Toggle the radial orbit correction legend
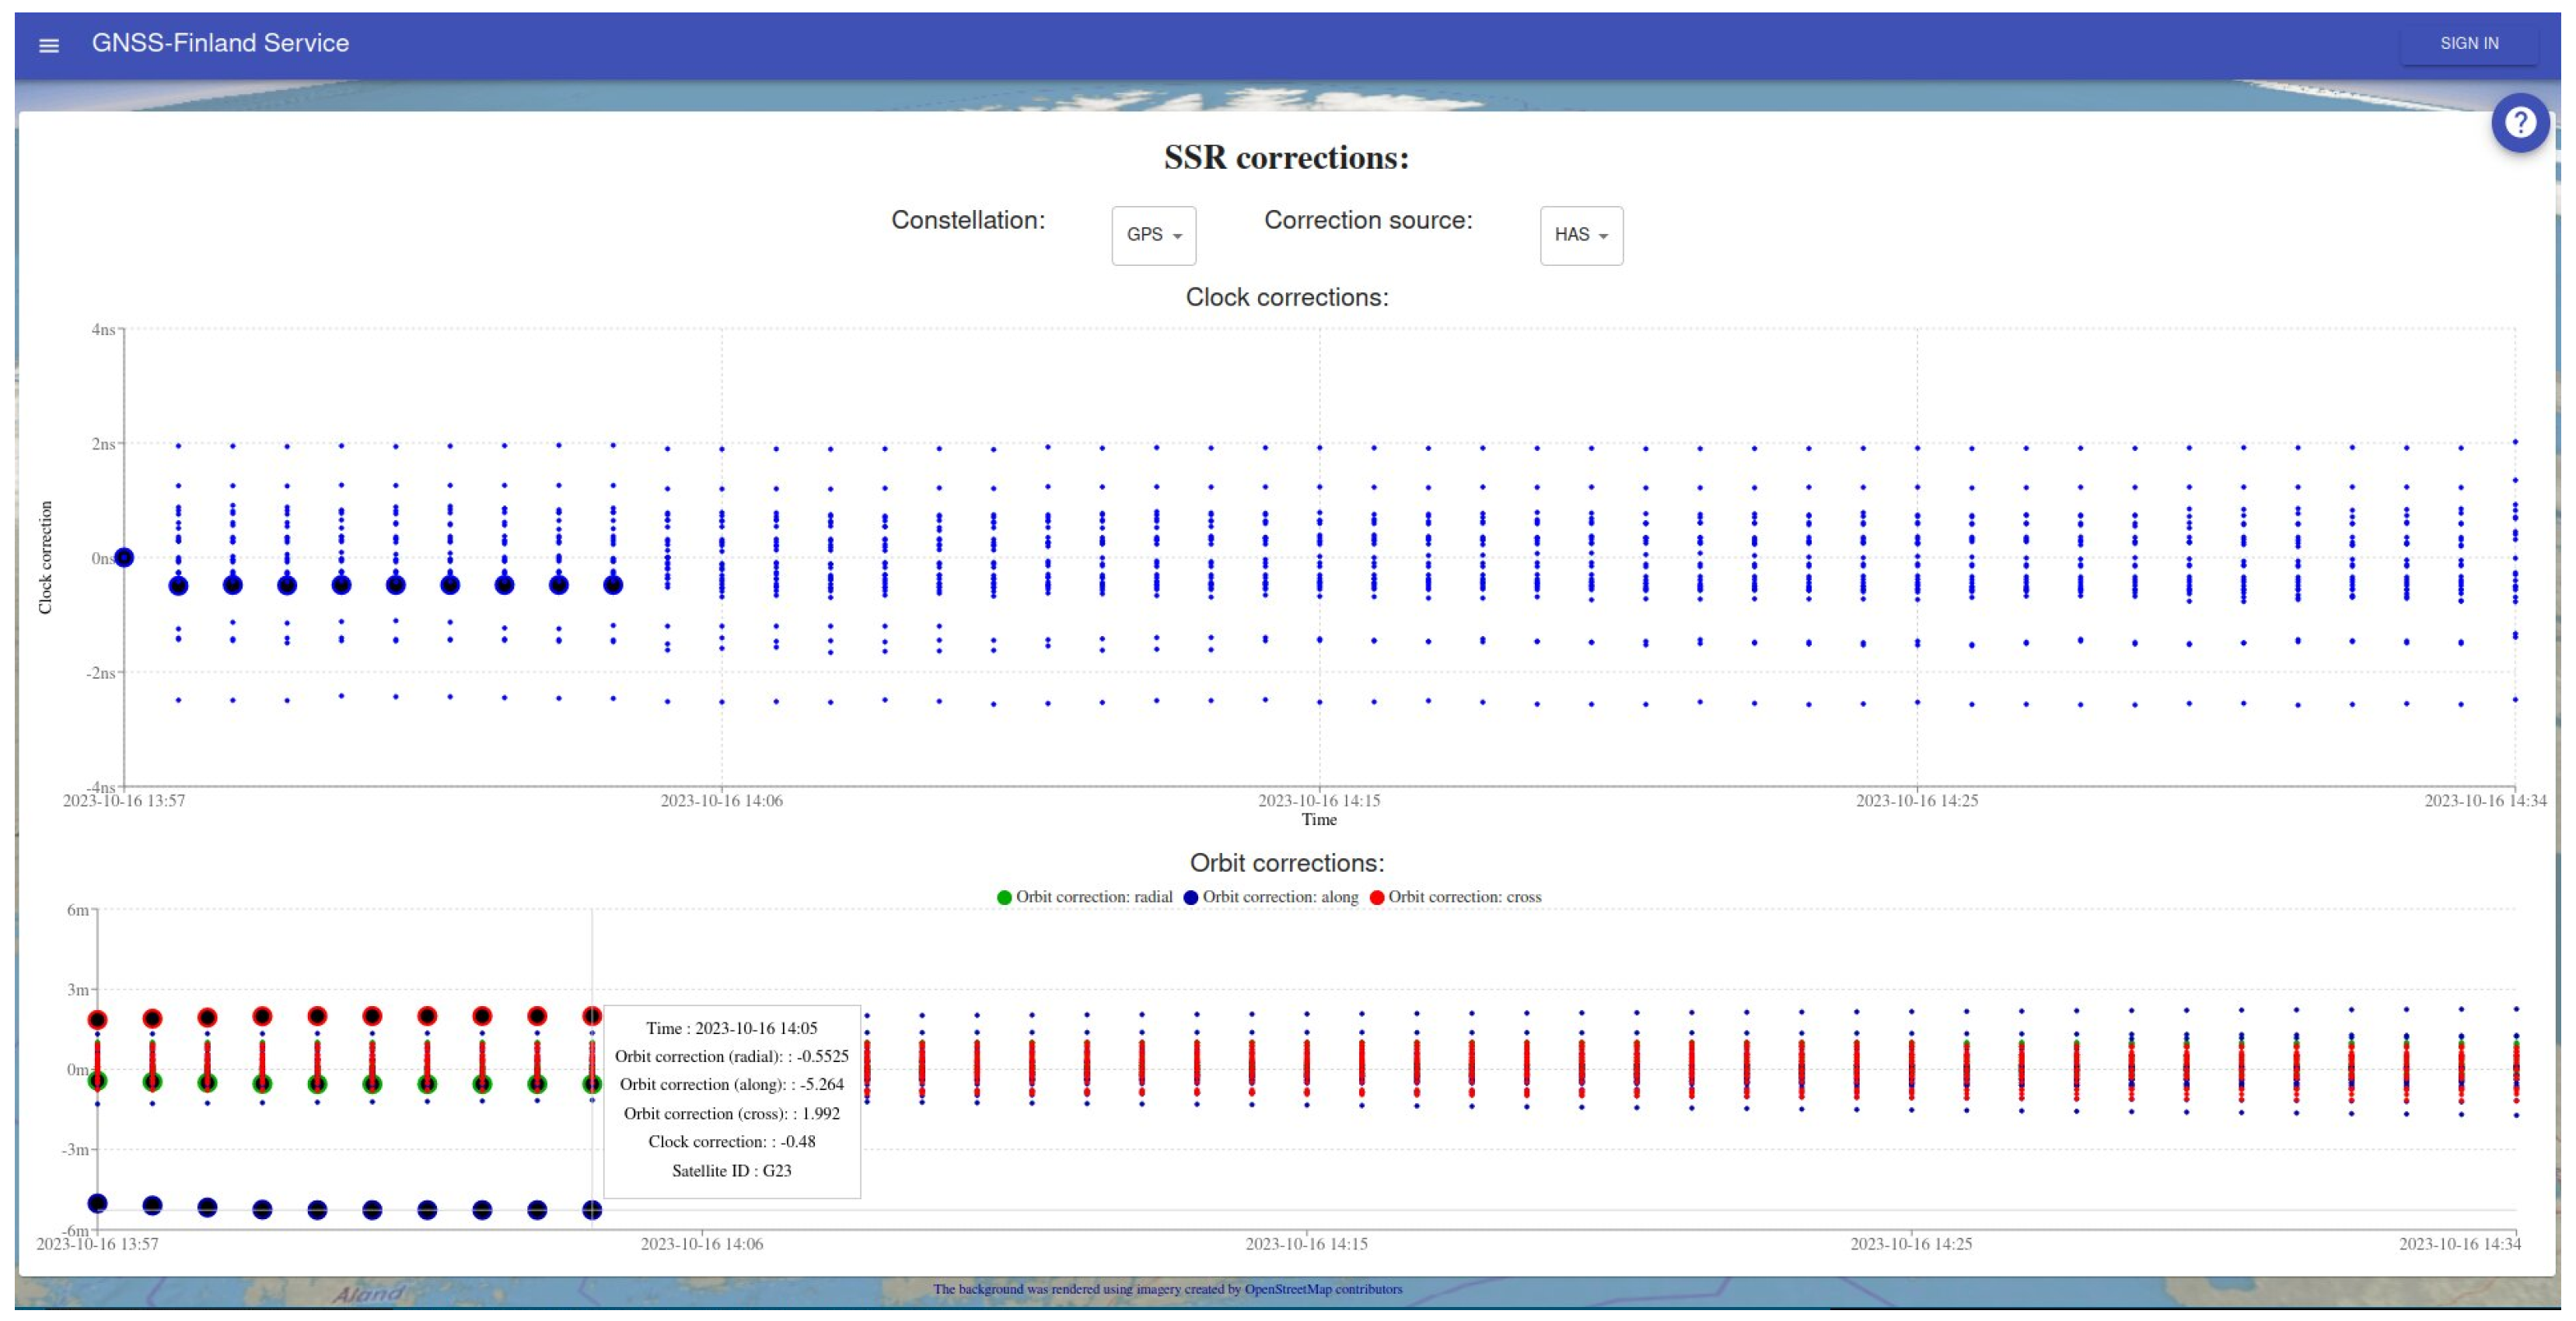 point(1093,897)
